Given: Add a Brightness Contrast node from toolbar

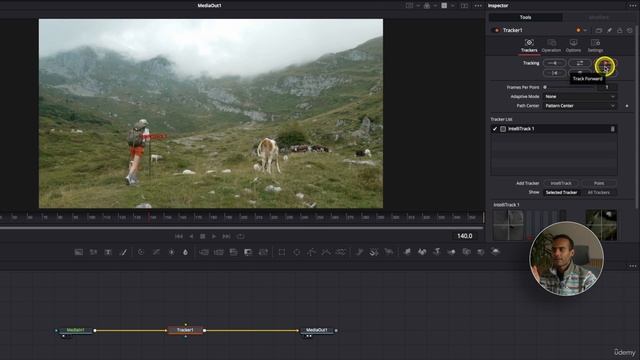Looking at the screenshot, I should (171, 252).
